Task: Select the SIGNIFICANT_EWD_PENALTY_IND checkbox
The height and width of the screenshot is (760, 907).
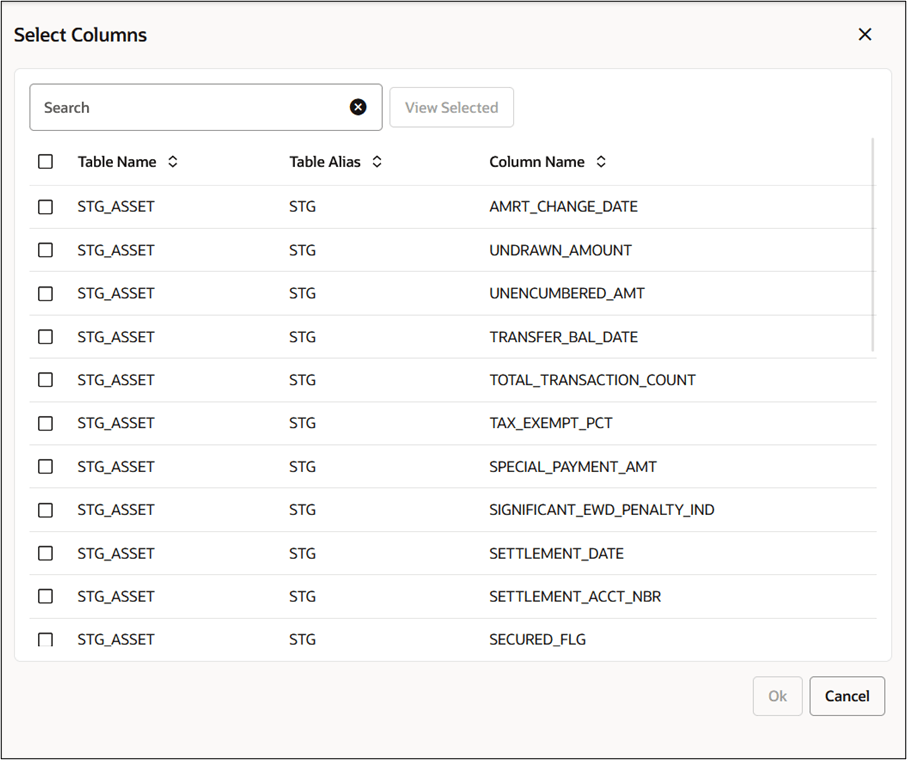Action: (x=45, y=510)
